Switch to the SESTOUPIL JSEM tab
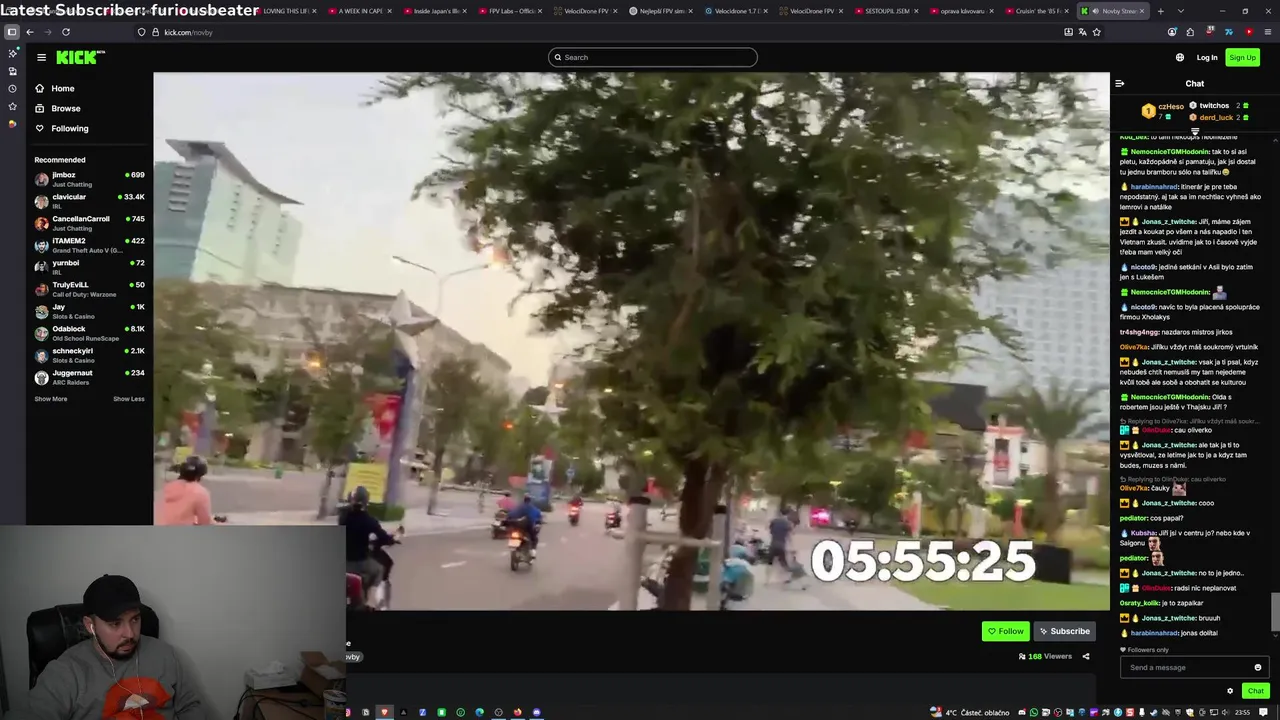The image size is (1280, 720). [888, 11]
